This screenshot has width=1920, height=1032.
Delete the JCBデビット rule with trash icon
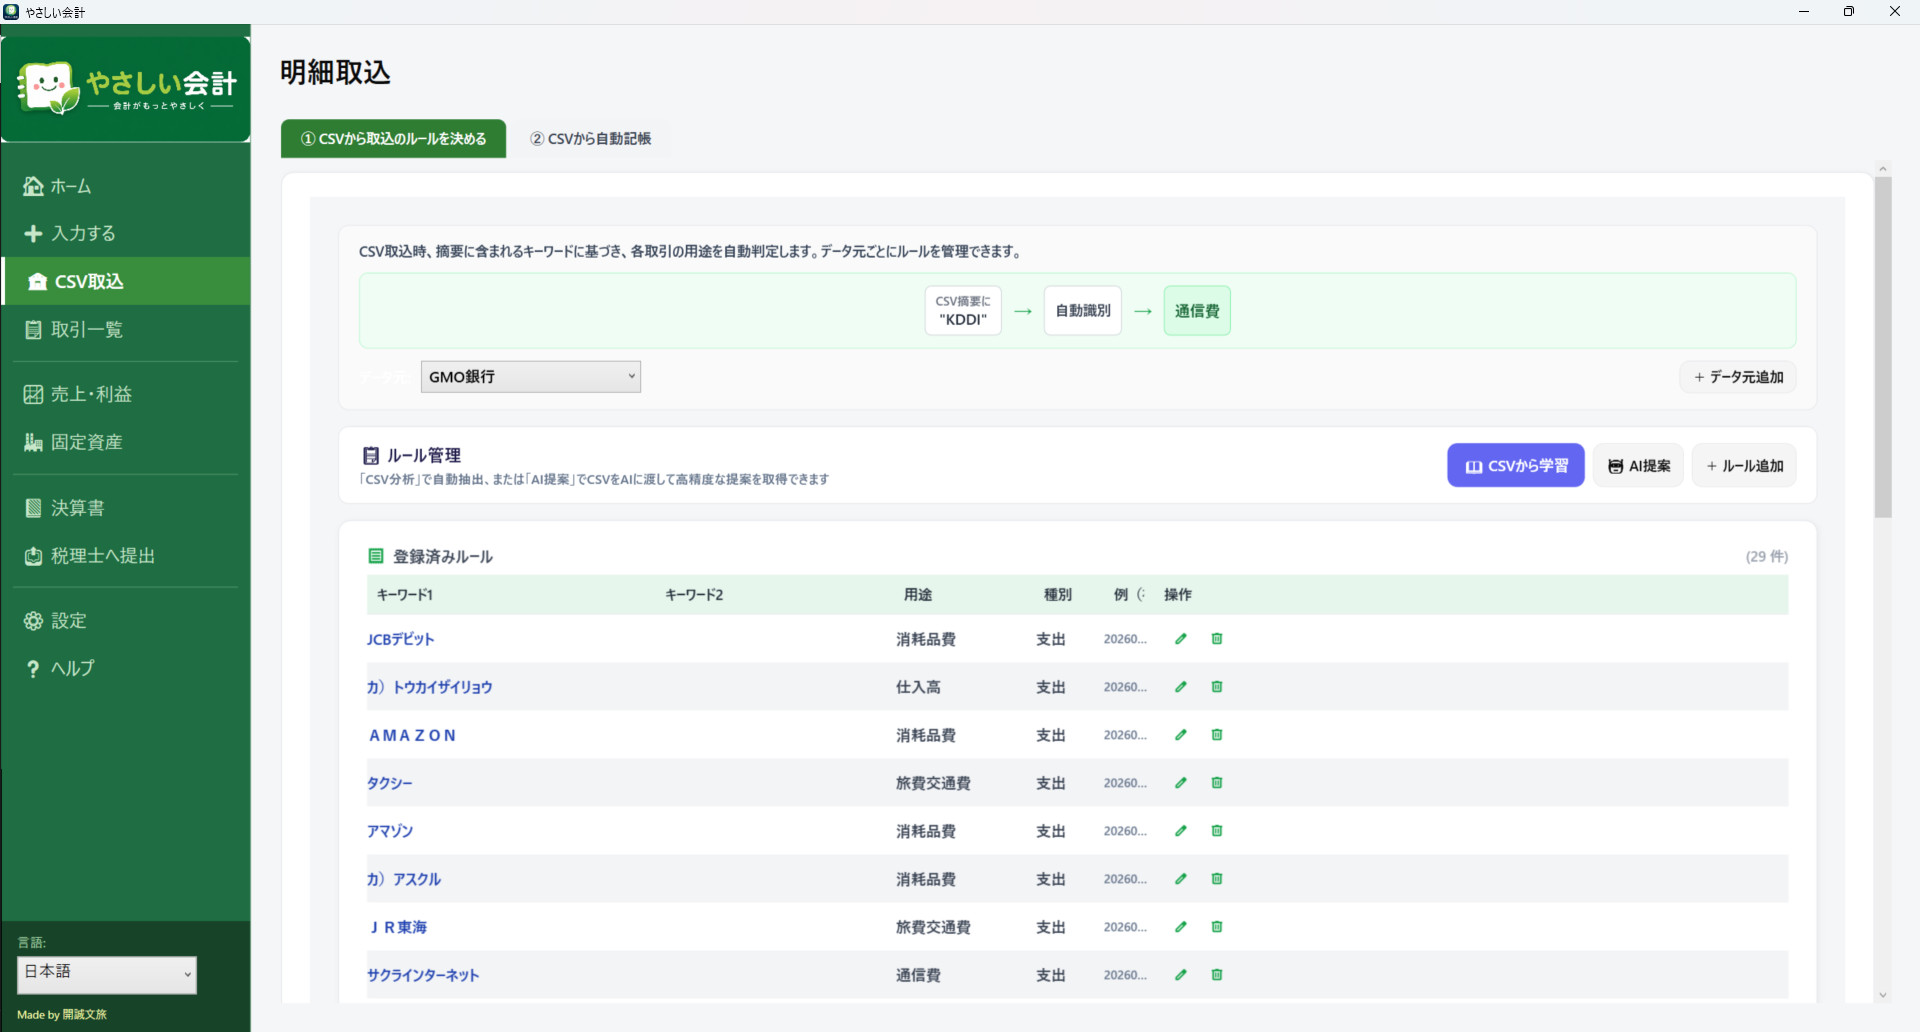tap(1217, 639)
